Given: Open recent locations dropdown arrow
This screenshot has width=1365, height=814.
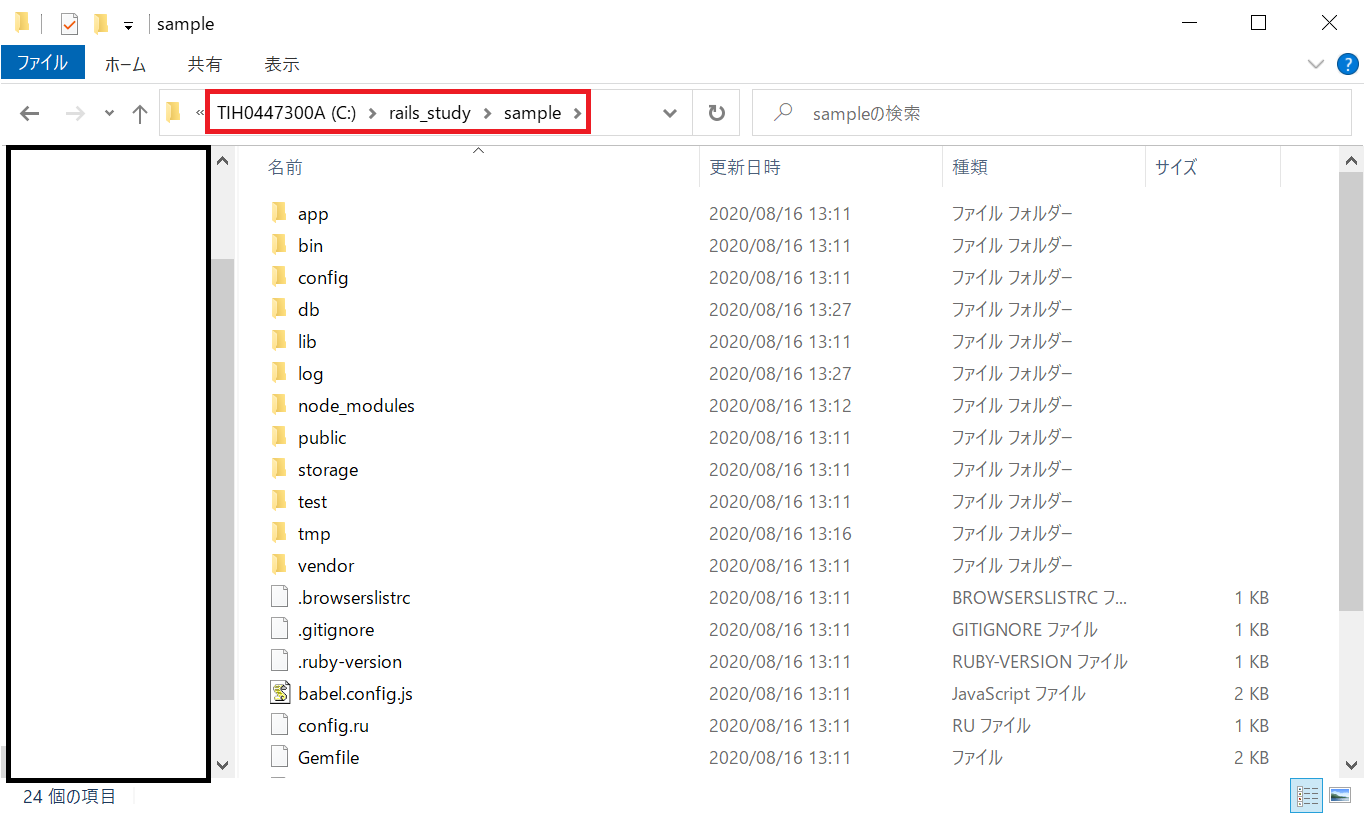Looking at the screenshot, I should click(x=109, y=114).
